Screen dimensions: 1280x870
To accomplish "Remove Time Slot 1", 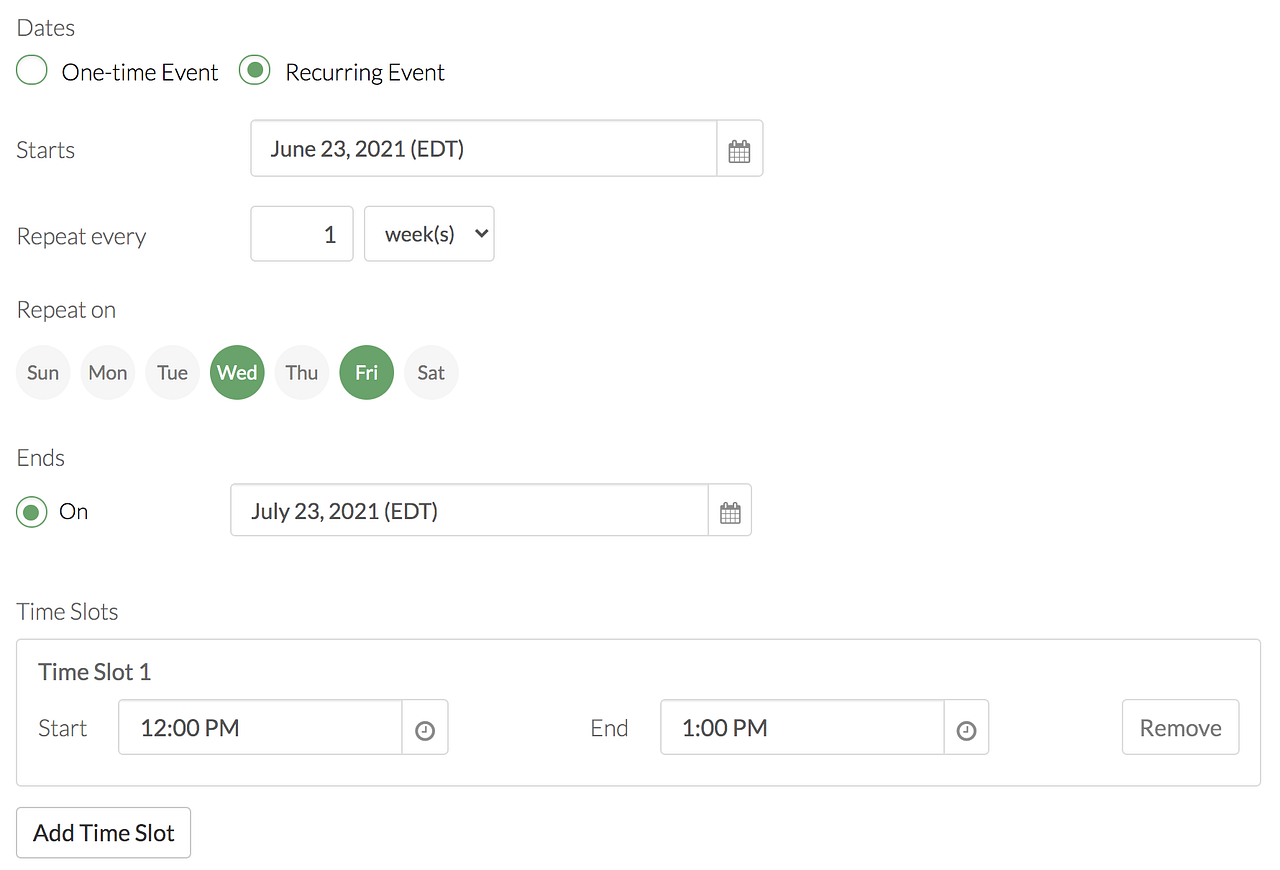I will pos(1180,728).
